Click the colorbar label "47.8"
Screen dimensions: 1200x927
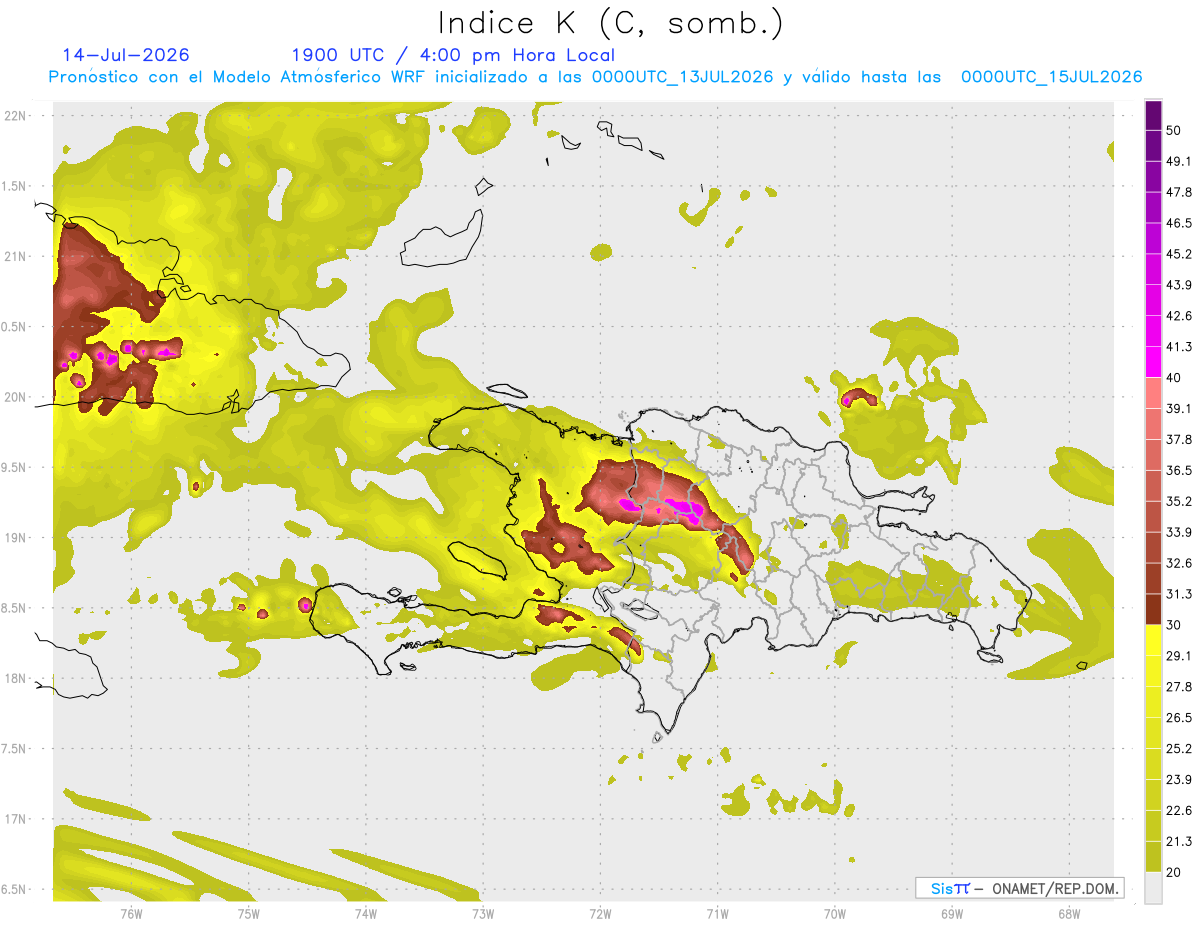(x=1179, y=192)
